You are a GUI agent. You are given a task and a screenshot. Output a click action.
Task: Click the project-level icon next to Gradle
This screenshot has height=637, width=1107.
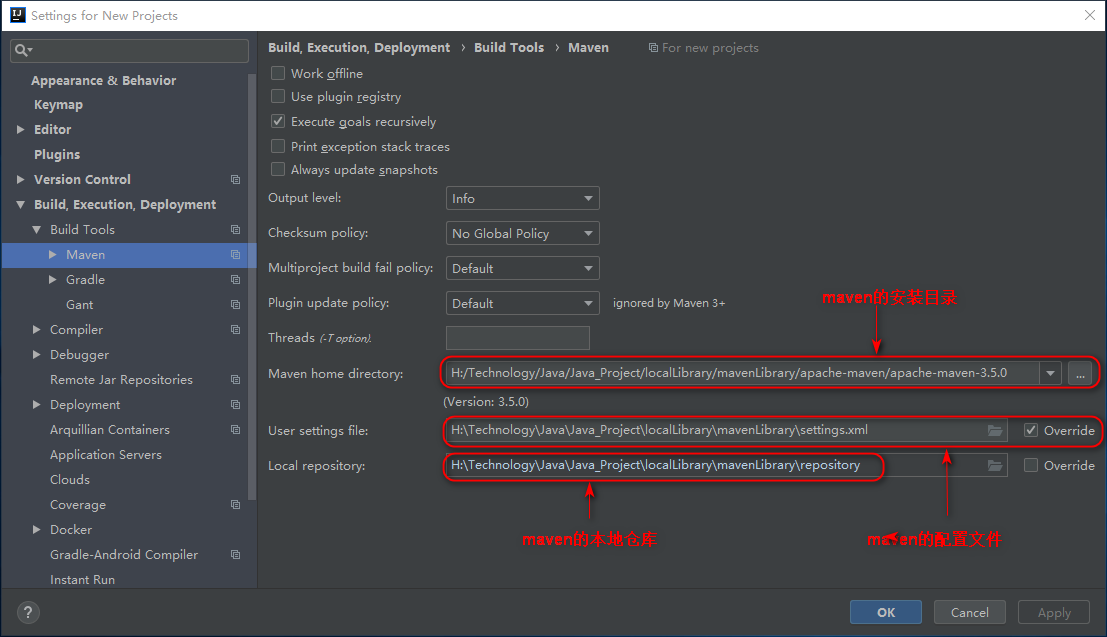coord(236,280)
